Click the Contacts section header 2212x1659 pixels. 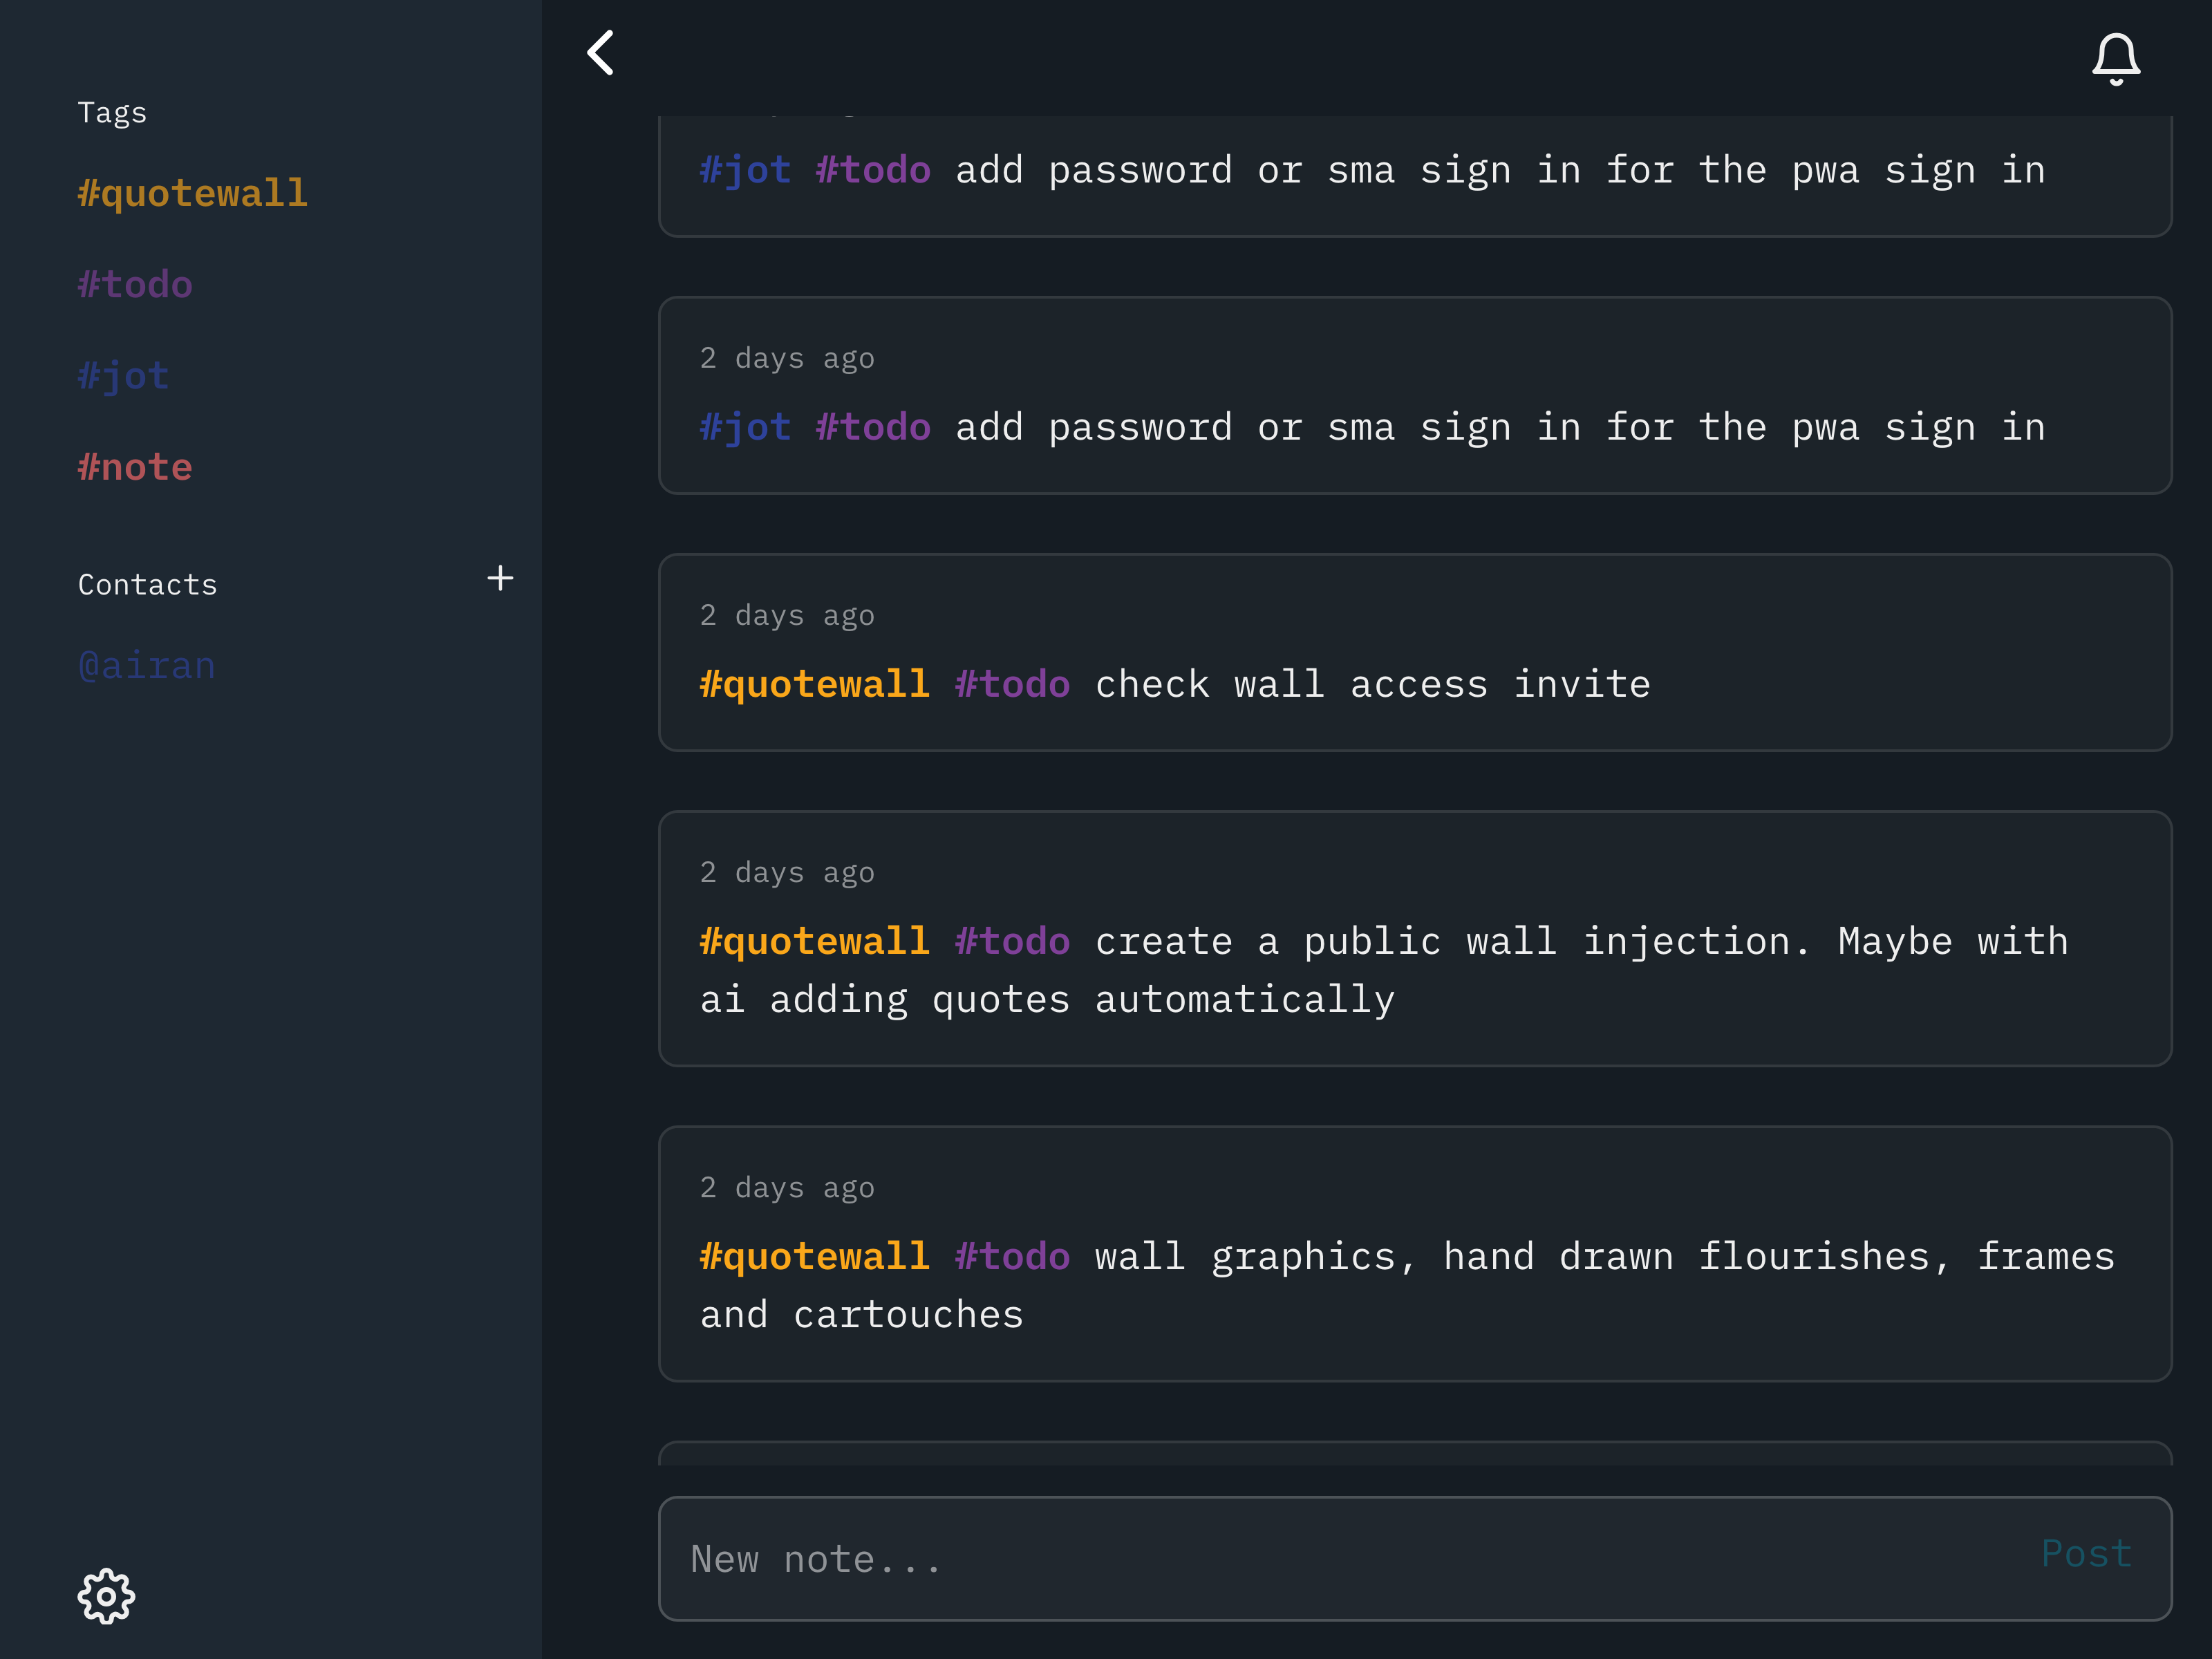(x=147, y=584)
